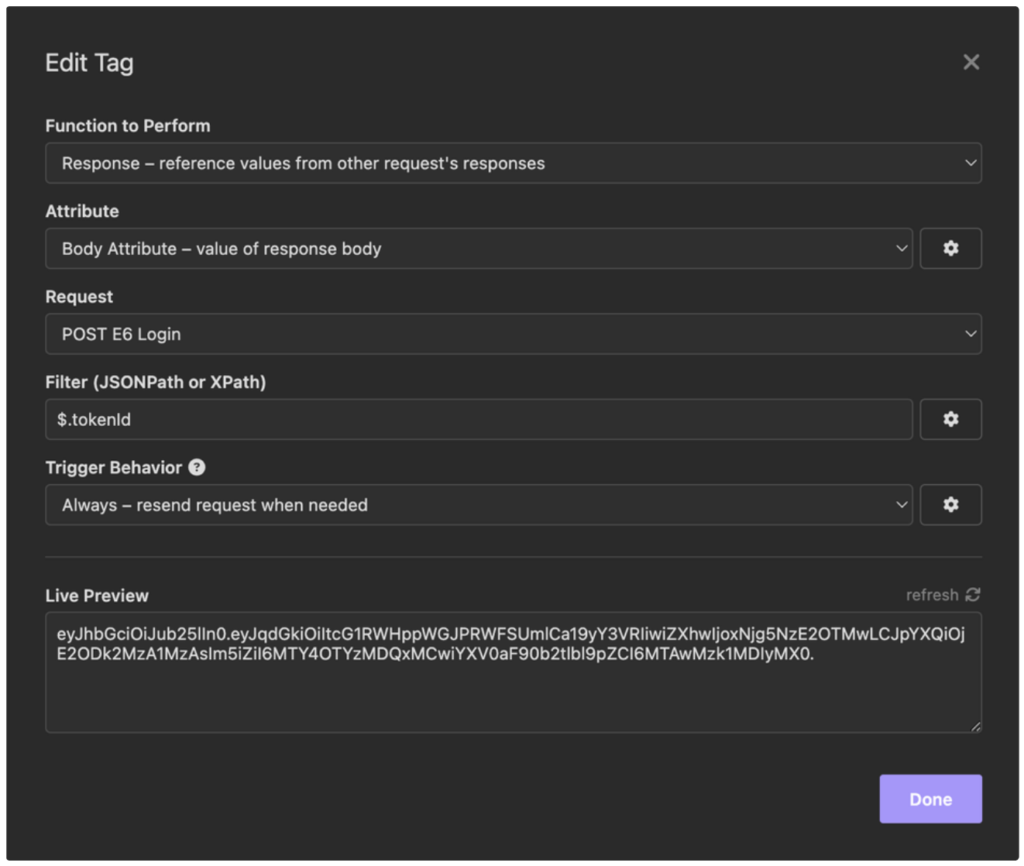Expand the Always resend request dropdown
Screen dimensions: 1024x866
[x=479, y=505]
